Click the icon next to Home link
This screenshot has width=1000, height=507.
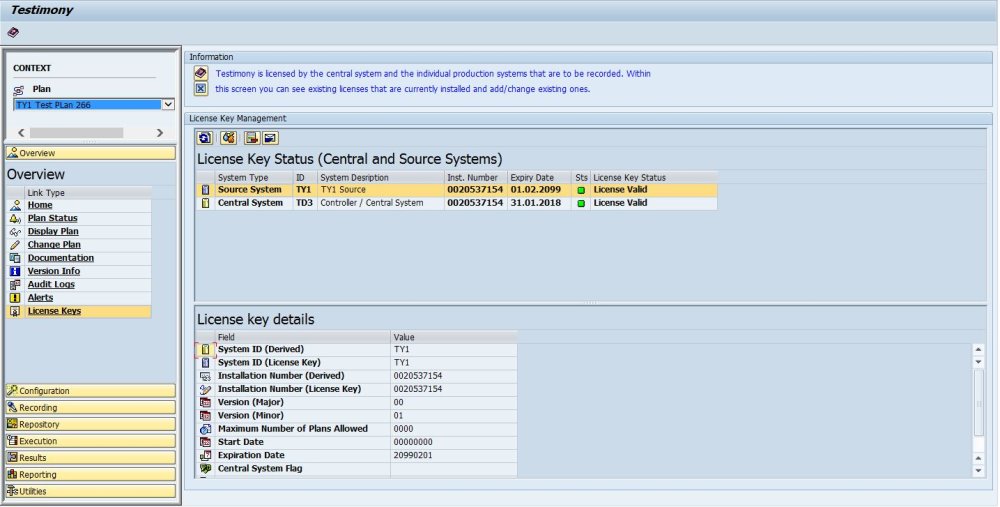click(15, 205)
